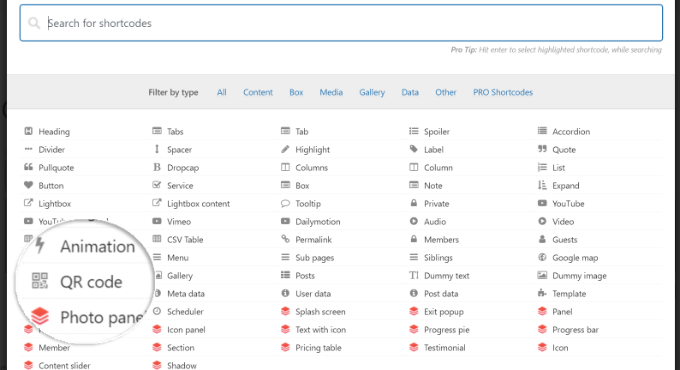Click the Heading shortcode icon
Image resolution: width=680 pixels, height=370 pixels.
tap(29, 131)
